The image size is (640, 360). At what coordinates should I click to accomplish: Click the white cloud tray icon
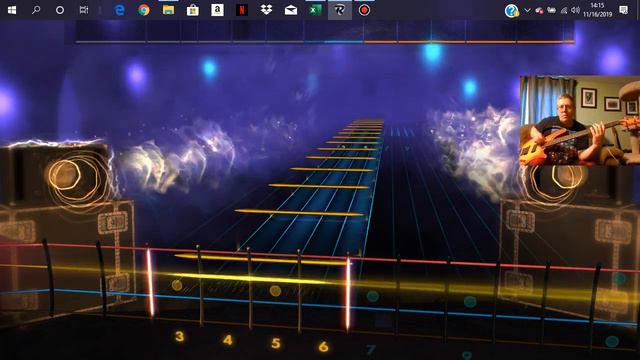click(551, 11)
